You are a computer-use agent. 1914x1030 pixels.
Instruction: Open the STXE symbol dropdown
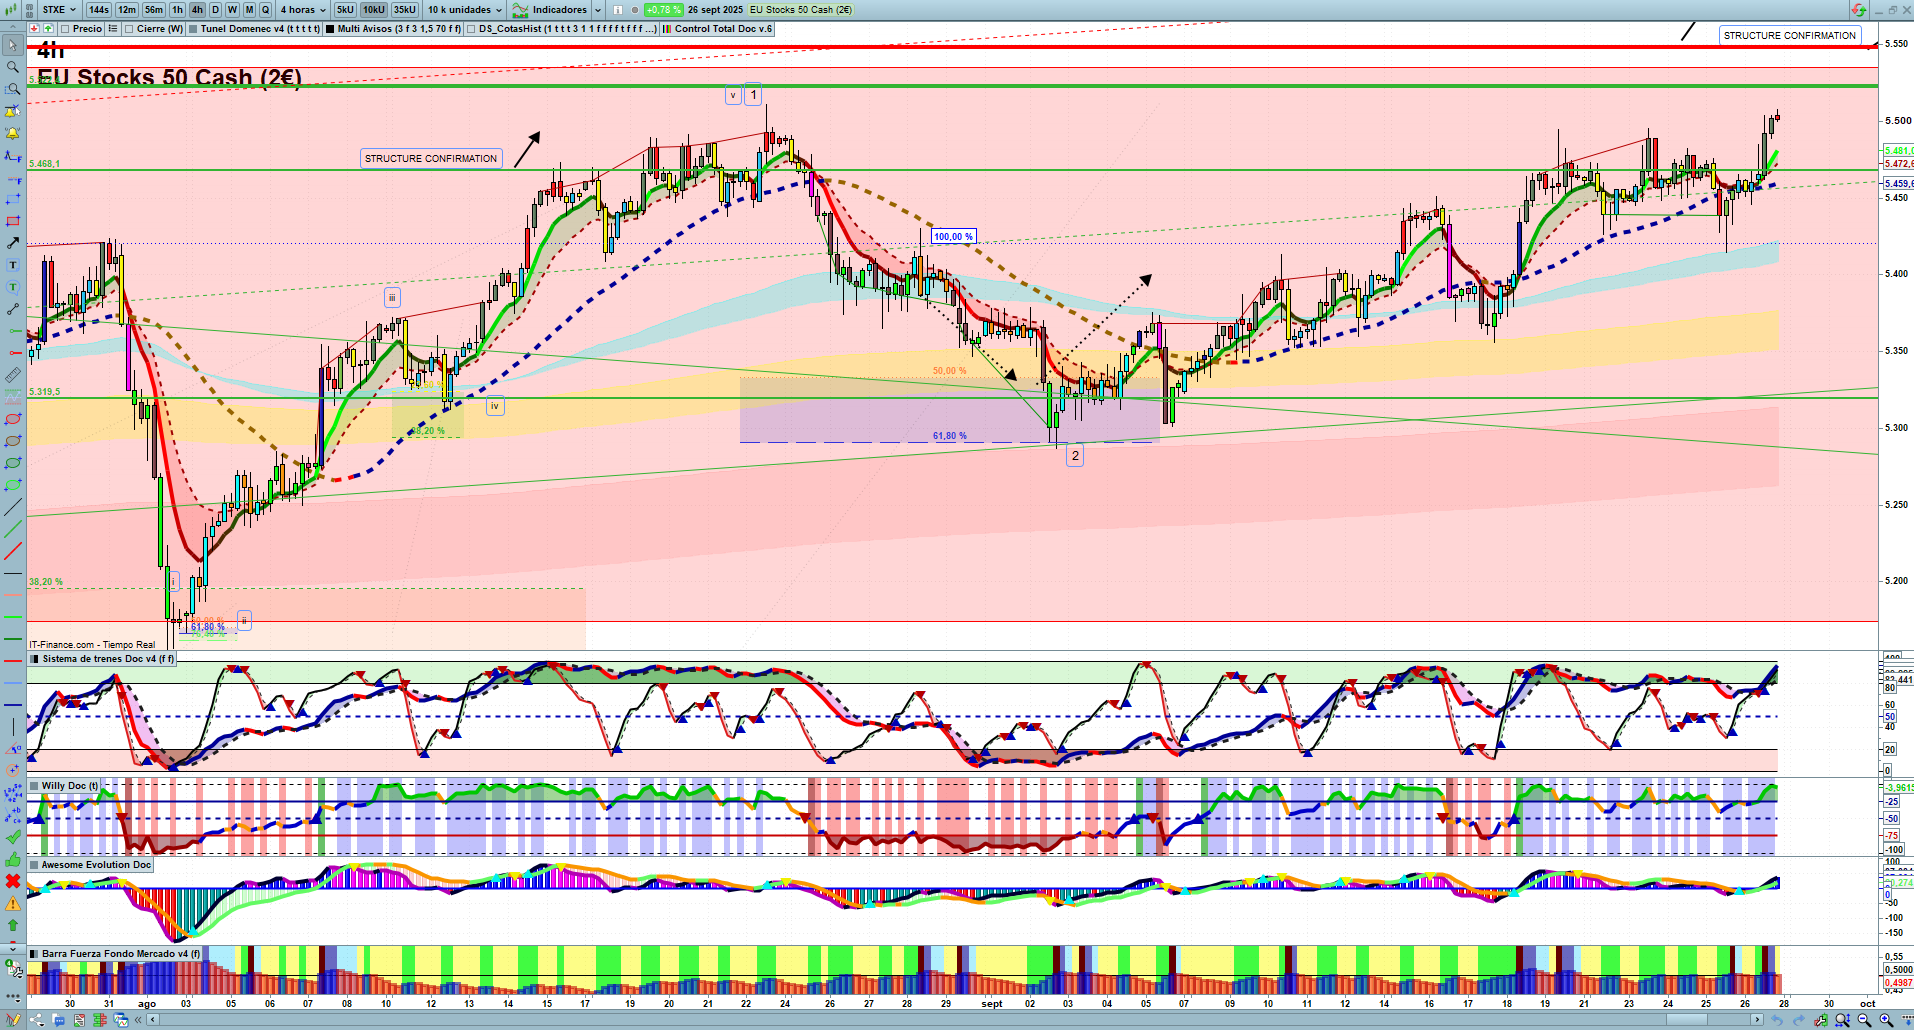tap(59, 10)
